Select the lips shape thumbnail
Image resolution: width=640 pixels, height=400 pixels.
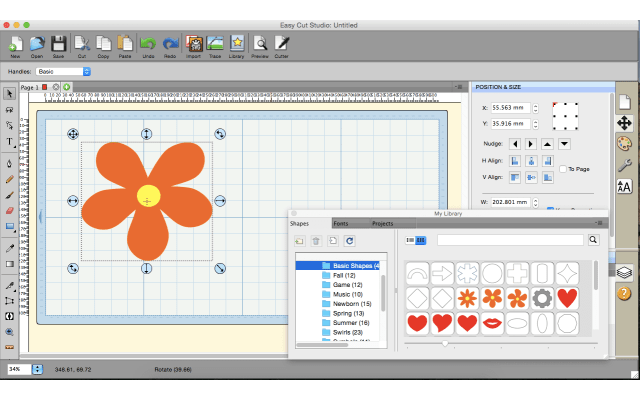click(492, 323)
